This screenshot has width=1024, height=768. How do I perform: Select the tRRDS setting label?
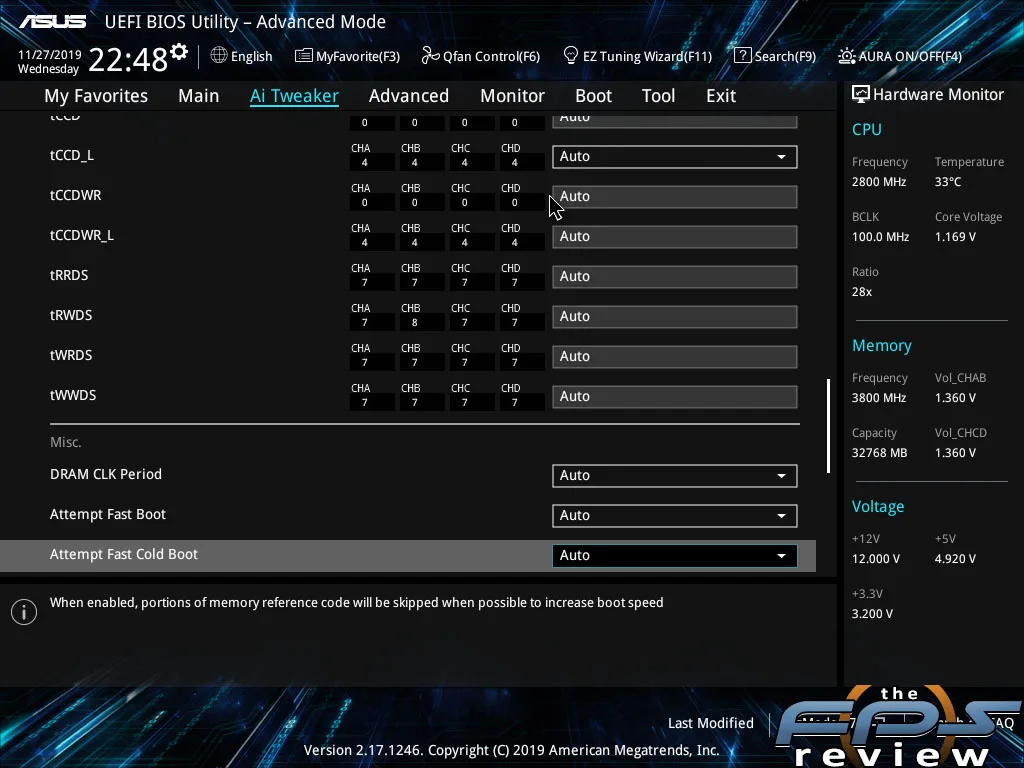click(69, 275)
